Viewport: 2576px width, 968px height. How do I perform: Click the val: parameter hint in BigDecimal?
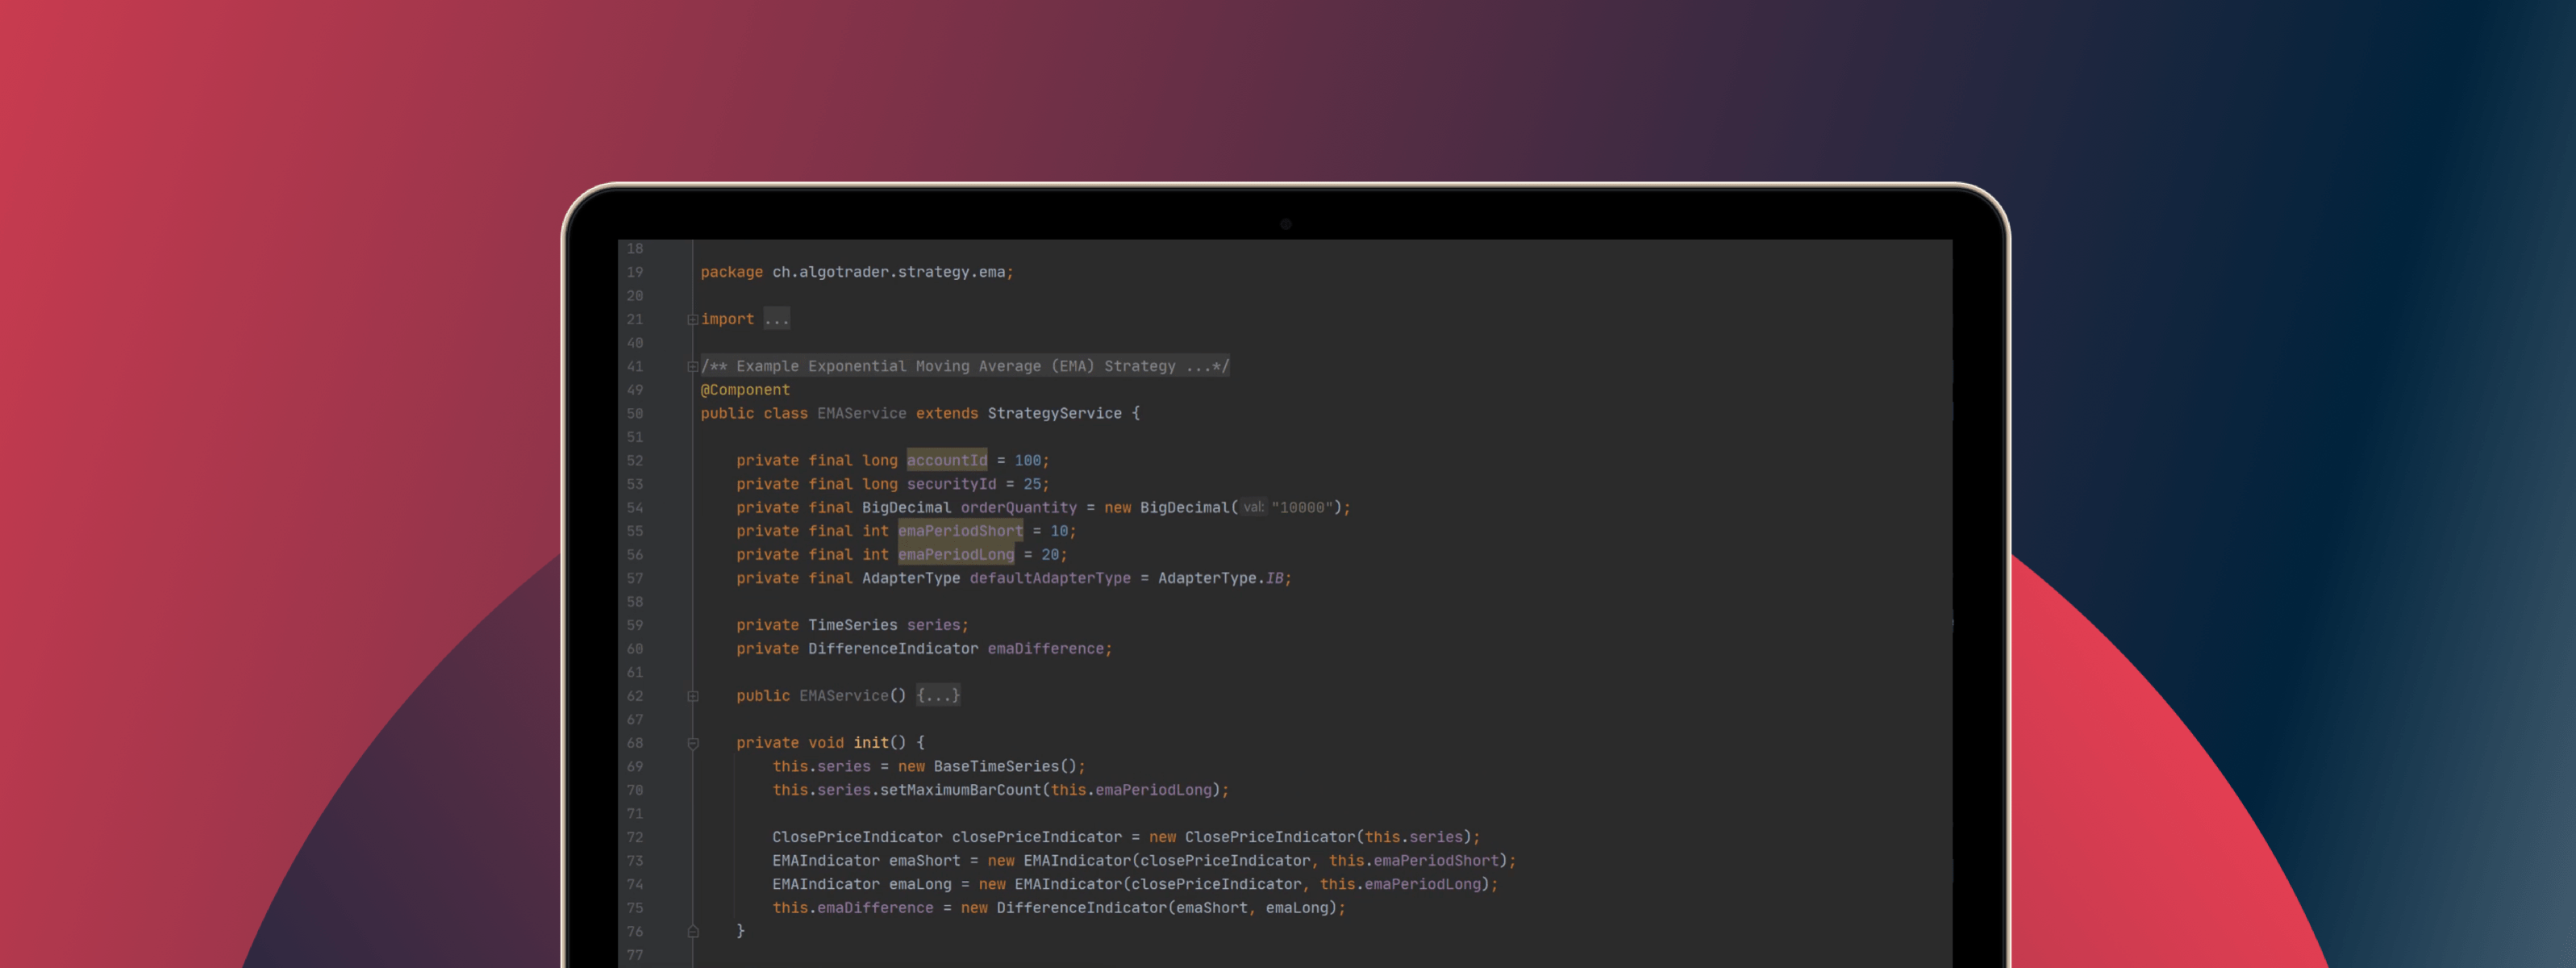(1253, 507)
